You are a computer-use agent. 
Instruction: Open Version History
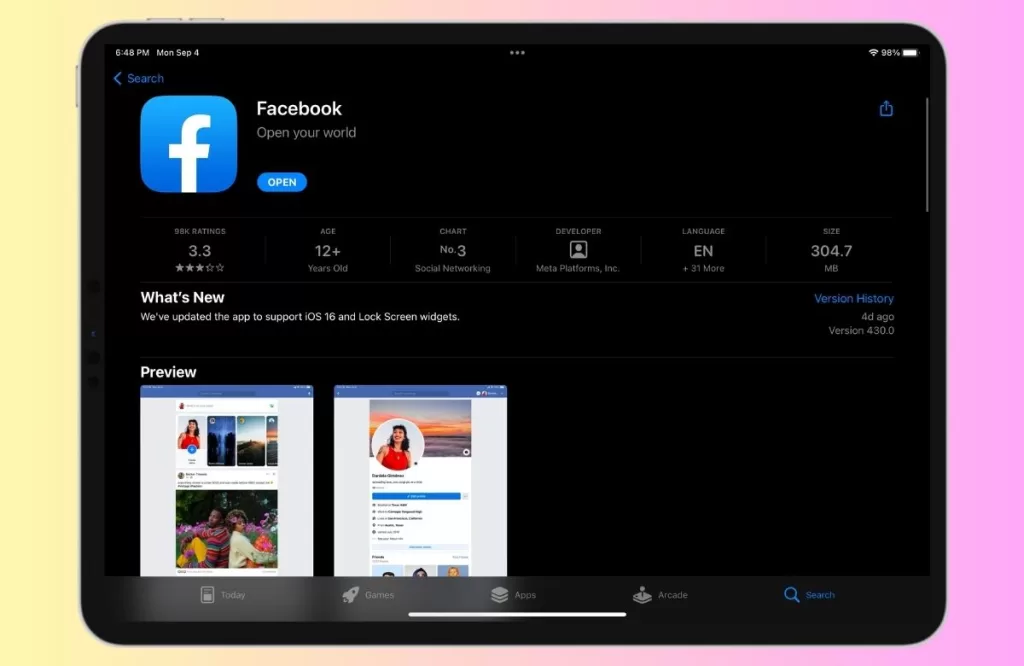click(x=854, y=298)
